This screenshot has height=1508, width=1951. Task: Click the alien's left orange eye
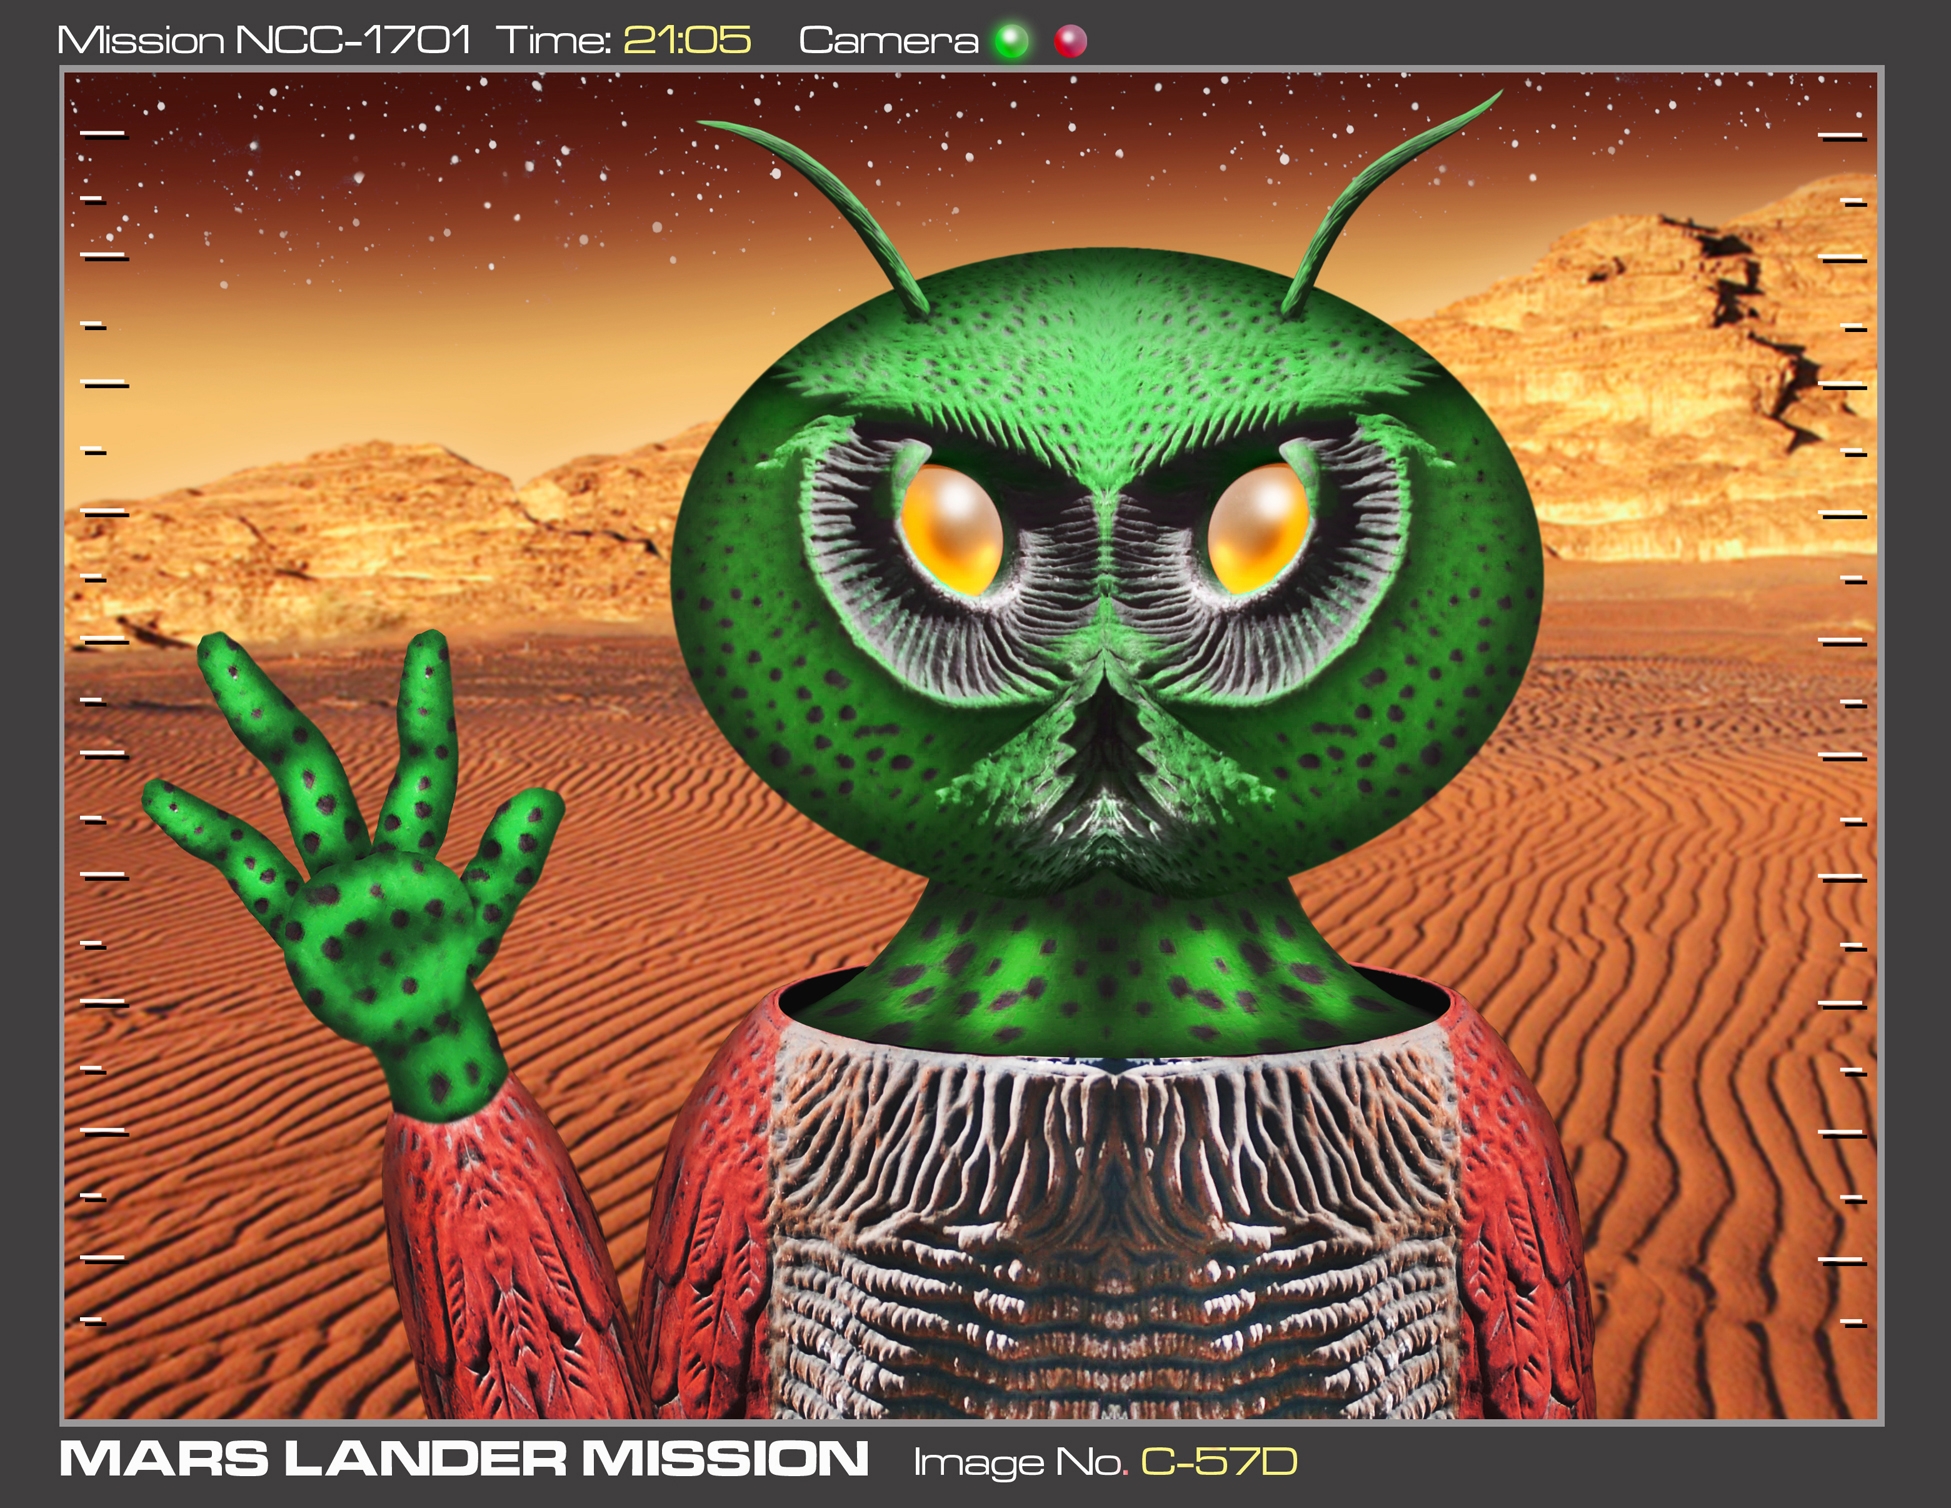951,529
